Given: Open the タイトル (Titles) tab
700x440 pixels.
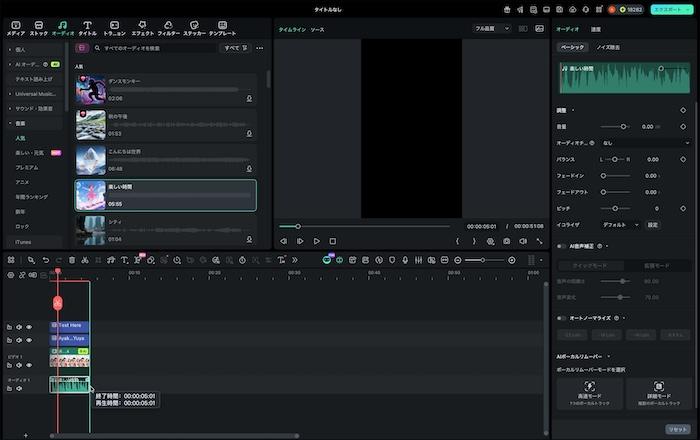Looking at the screenshot, I should [88, 28].
